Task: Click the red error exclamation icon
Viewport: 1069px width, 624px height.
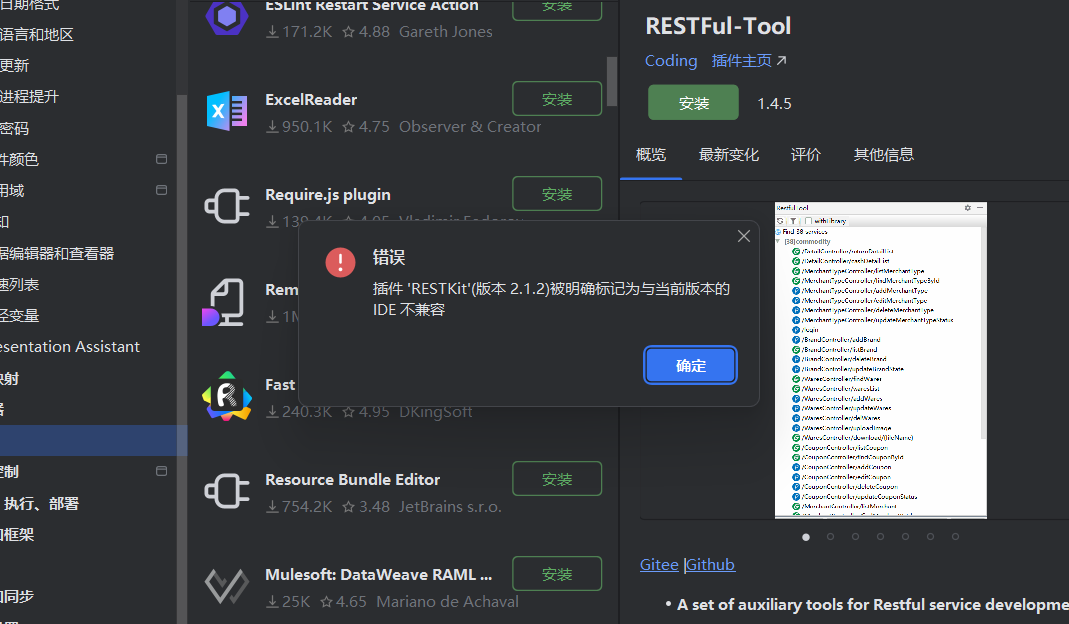Action: pyautogui.click(x=340, y=262)
